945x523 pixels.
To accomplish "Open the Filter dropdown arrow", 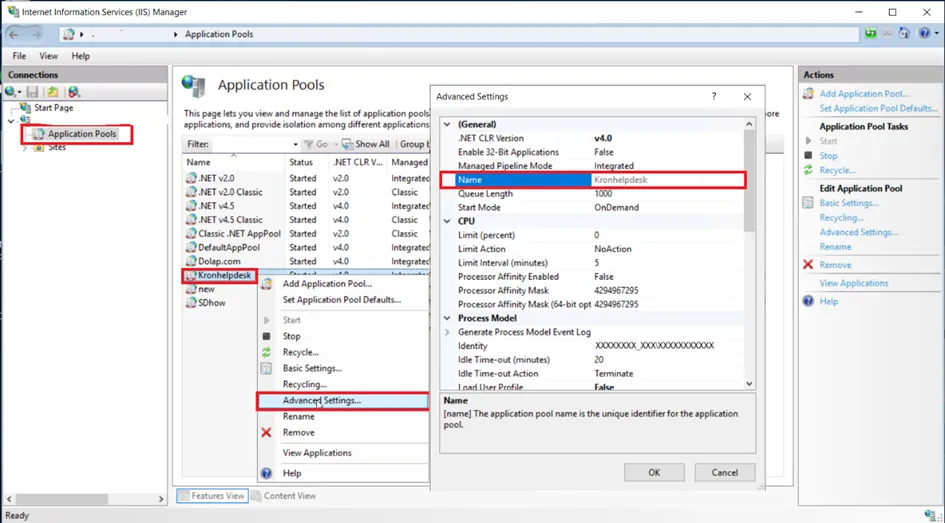I will (x=295, y=145).
